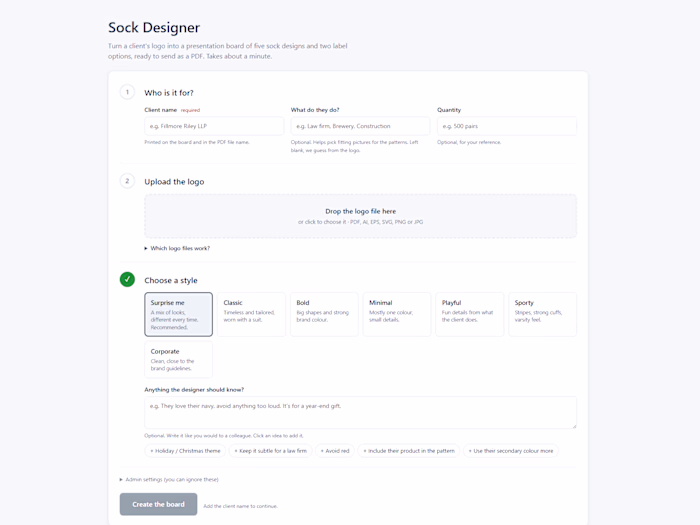
Task: Click the 'Choose a style' heading
Action: 171,280
